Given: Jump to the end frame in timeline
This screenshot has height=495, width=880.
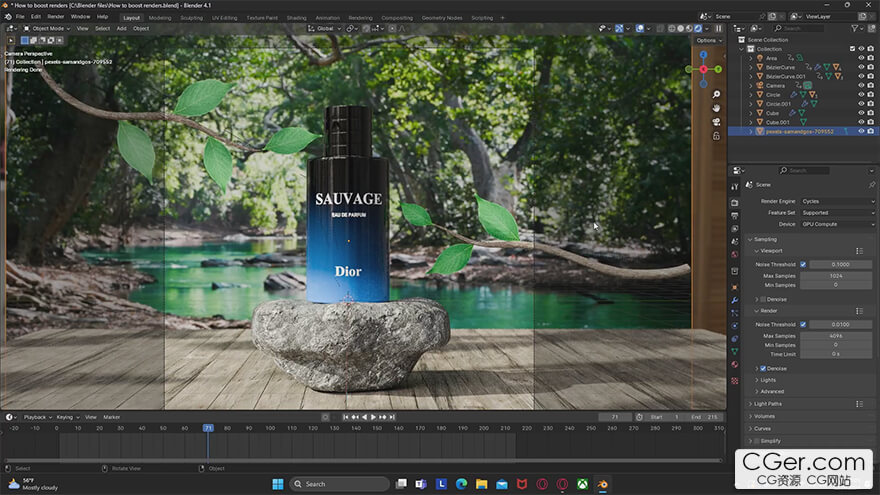Looking at the screenshot, I should [x=392, y=417].
